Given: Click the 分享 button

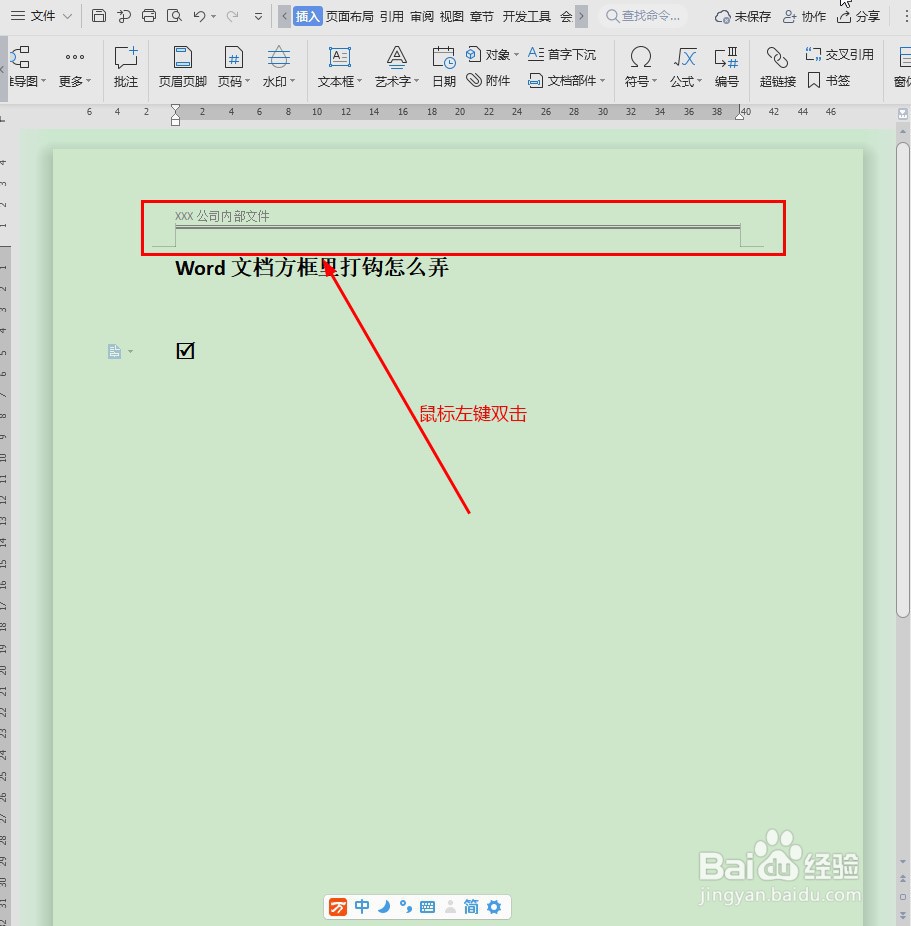Looking at the screenshot, I should (858, 17).
